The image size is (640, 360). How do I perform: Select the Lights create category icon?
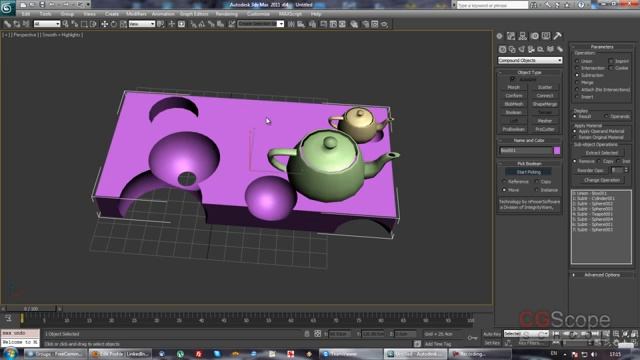(x=522, y=49)
